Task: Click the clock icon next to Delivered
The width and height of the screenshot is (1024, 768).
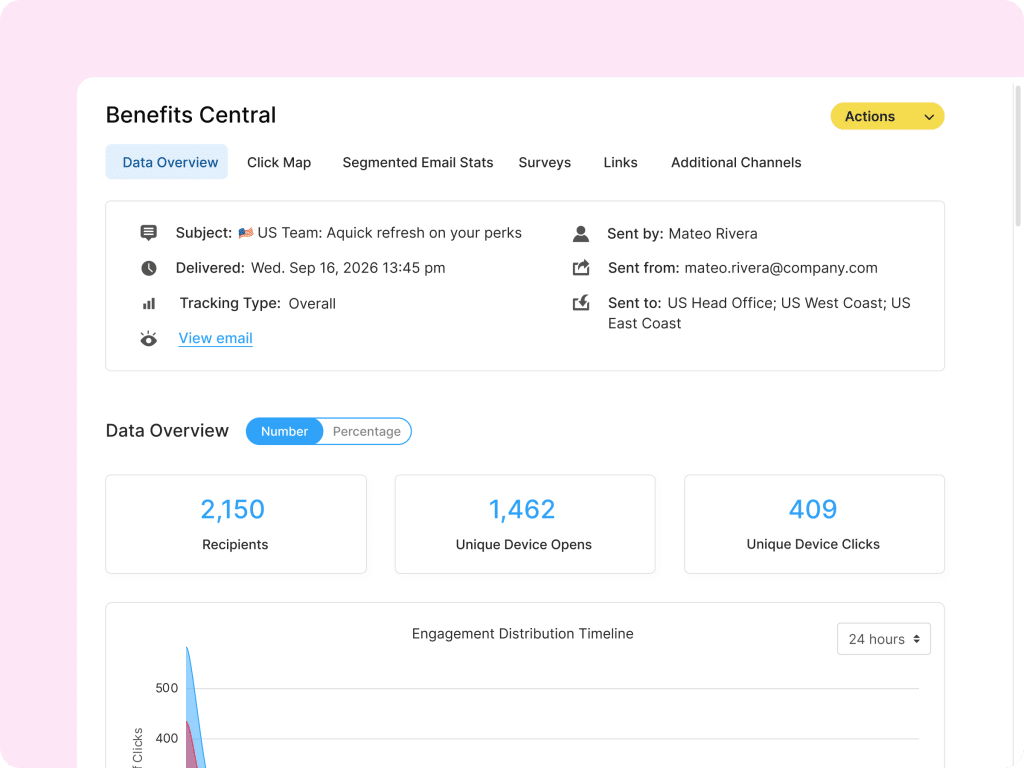Action: pos(148,267)
